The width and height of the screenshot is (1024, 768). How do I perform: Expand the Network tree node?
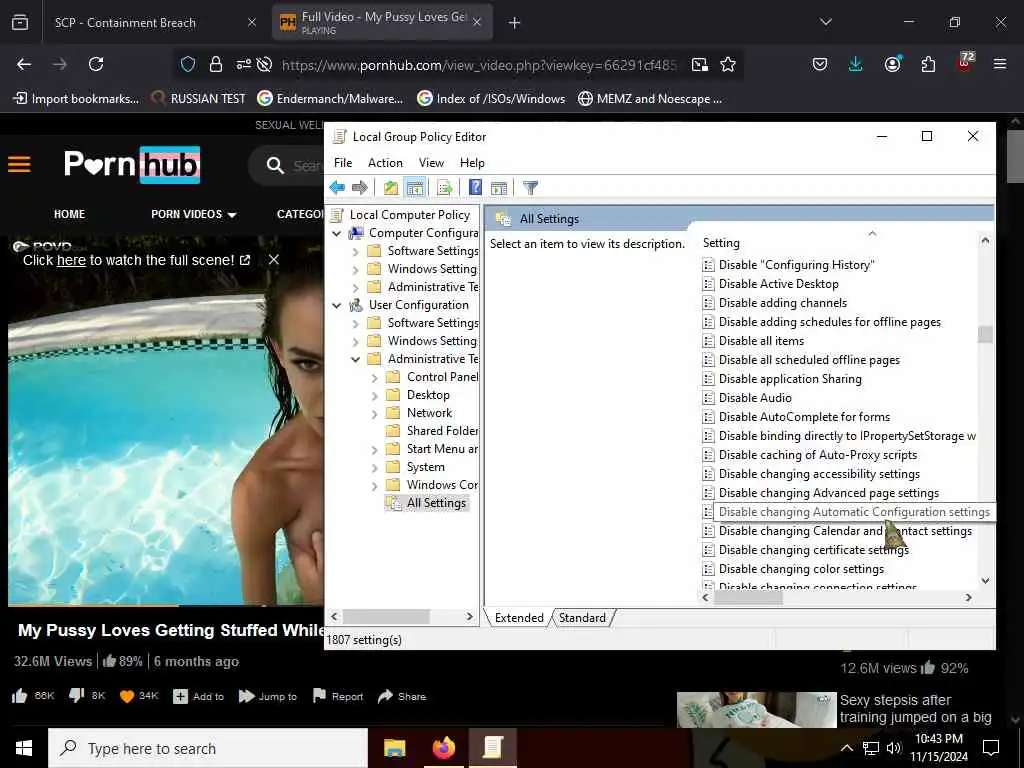point(374,413)
